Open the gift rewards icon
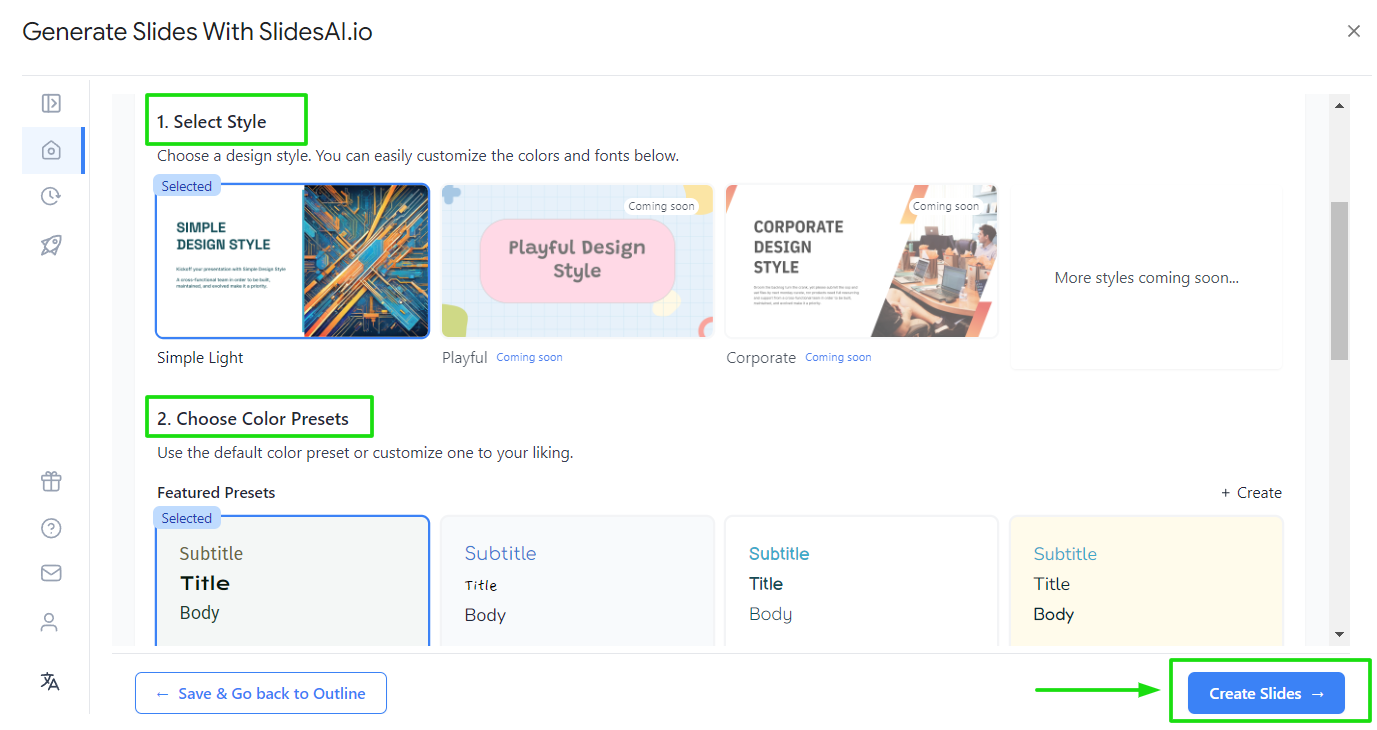Image resolution: width=1377 pixels, height=730 pixels. pos(51,481)
